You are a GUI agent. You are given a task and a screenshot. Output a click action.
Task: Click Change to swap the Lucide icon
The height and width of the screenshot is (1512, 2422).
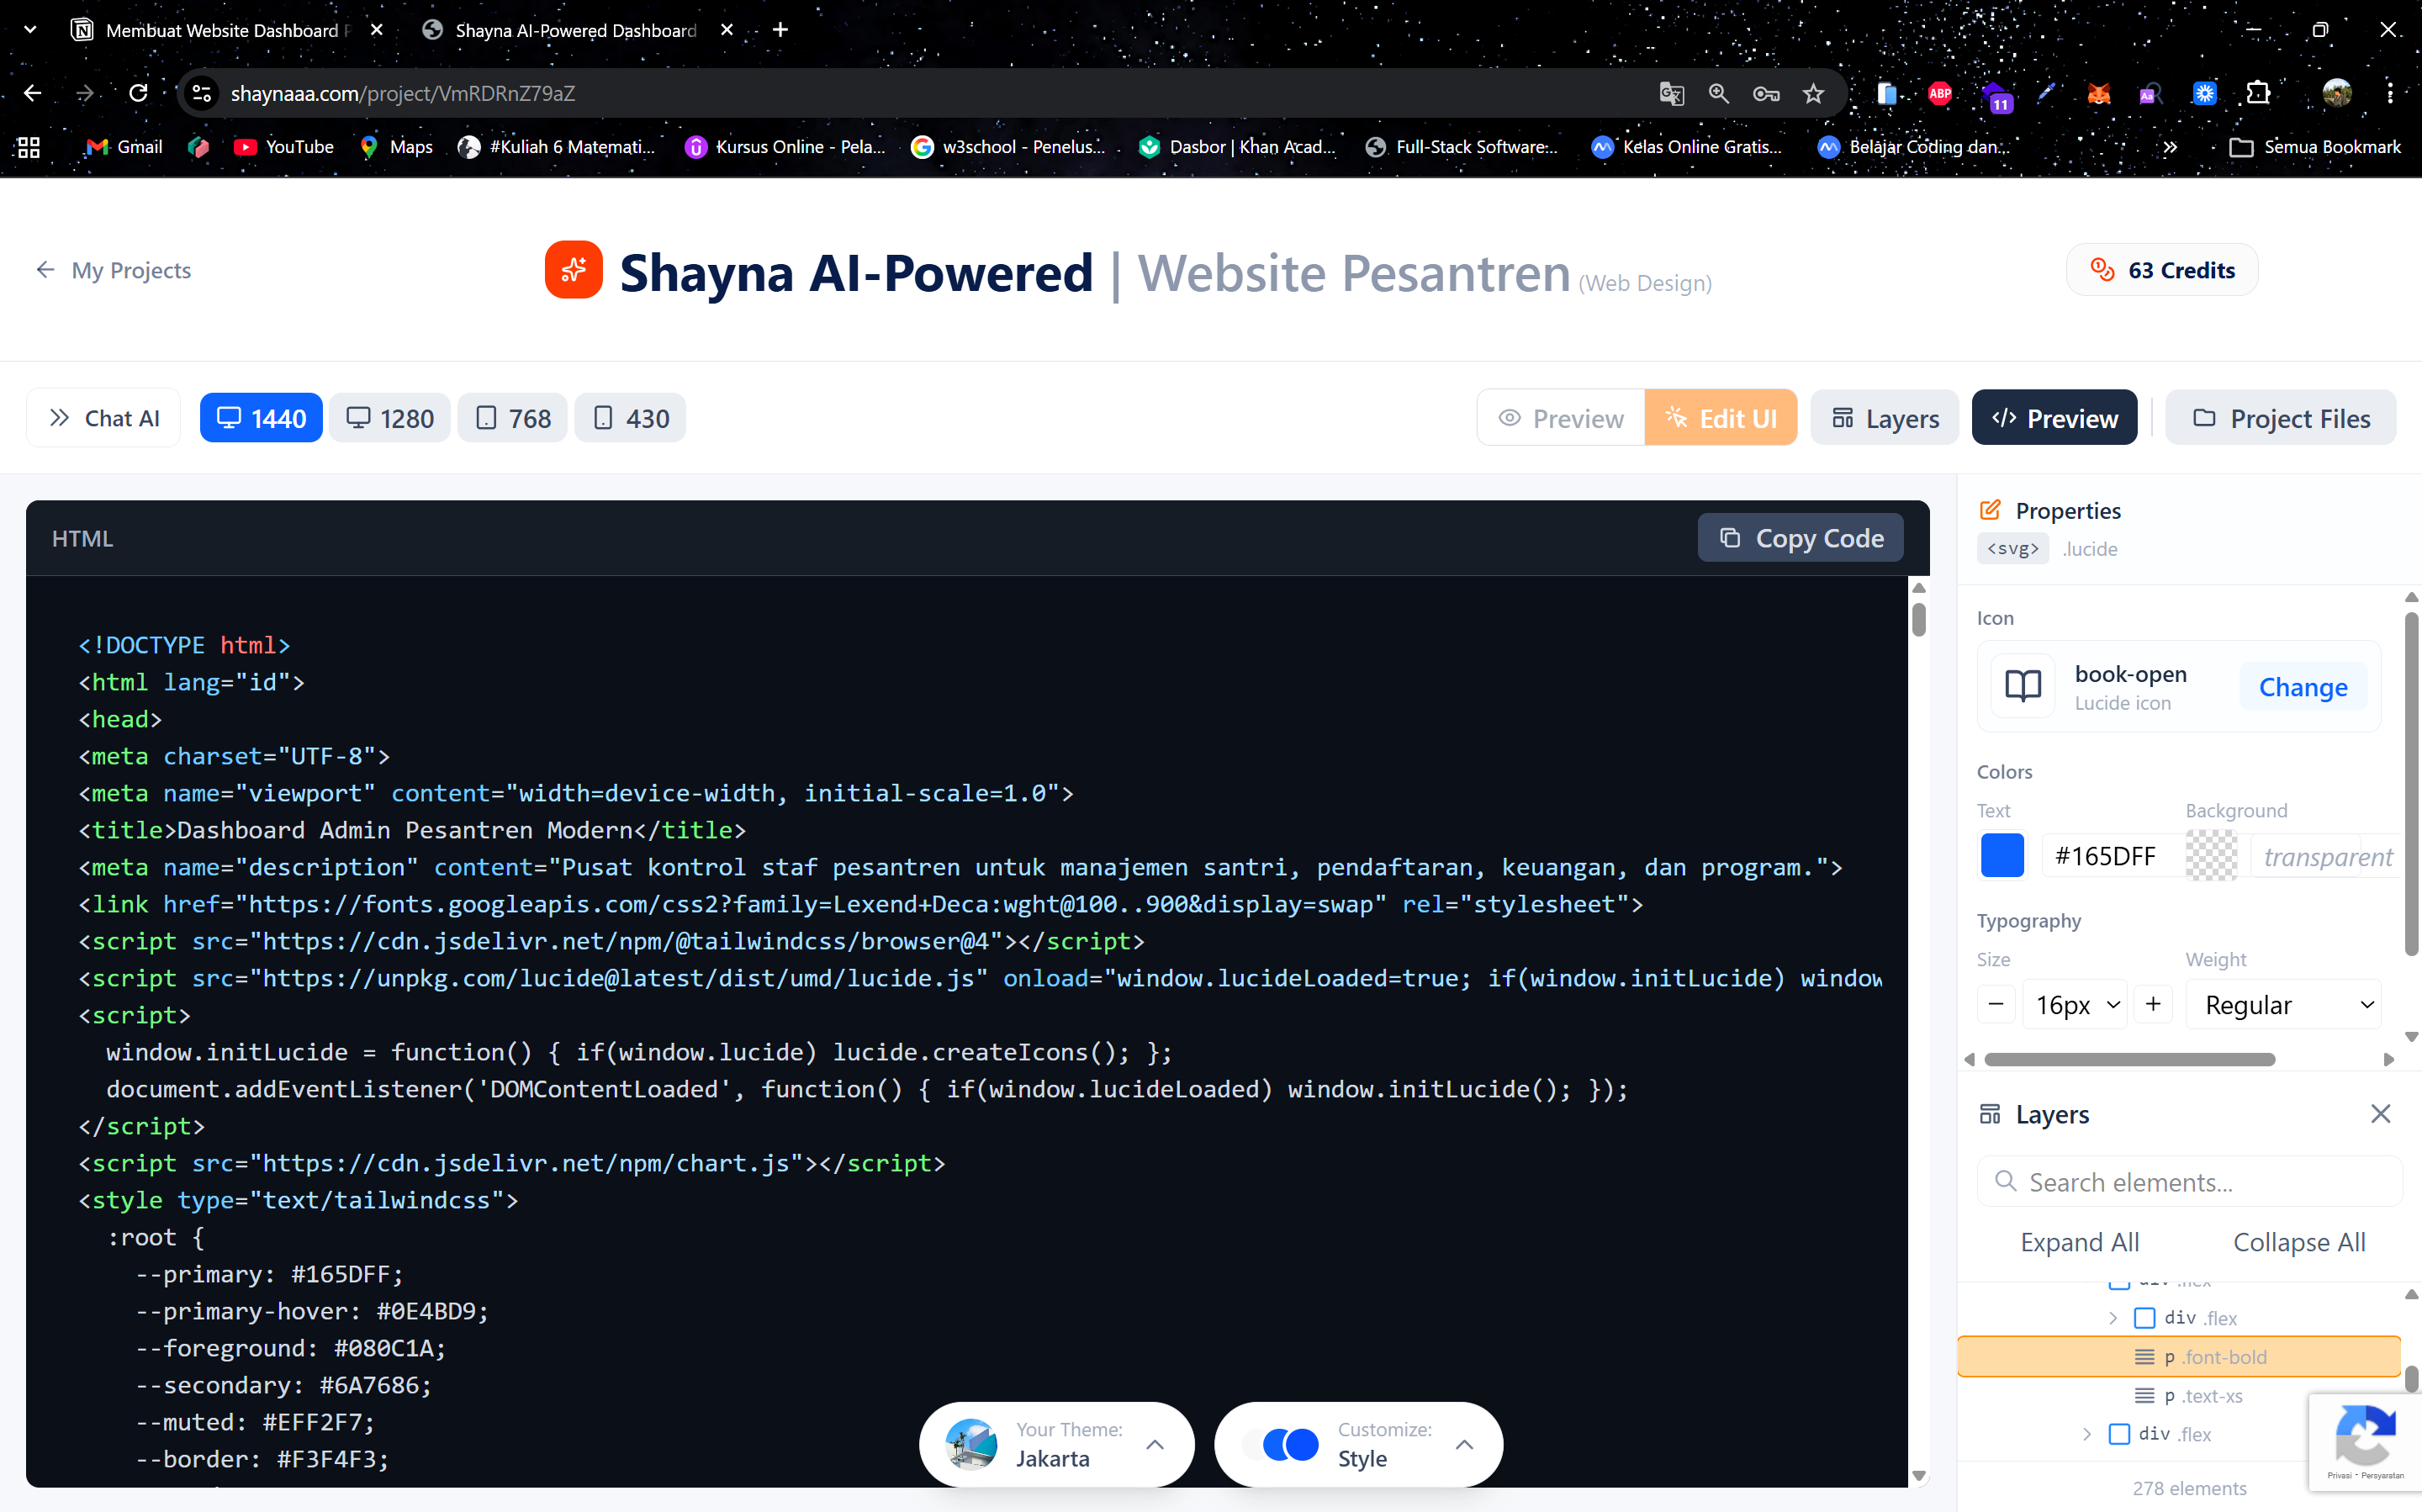2301,686
